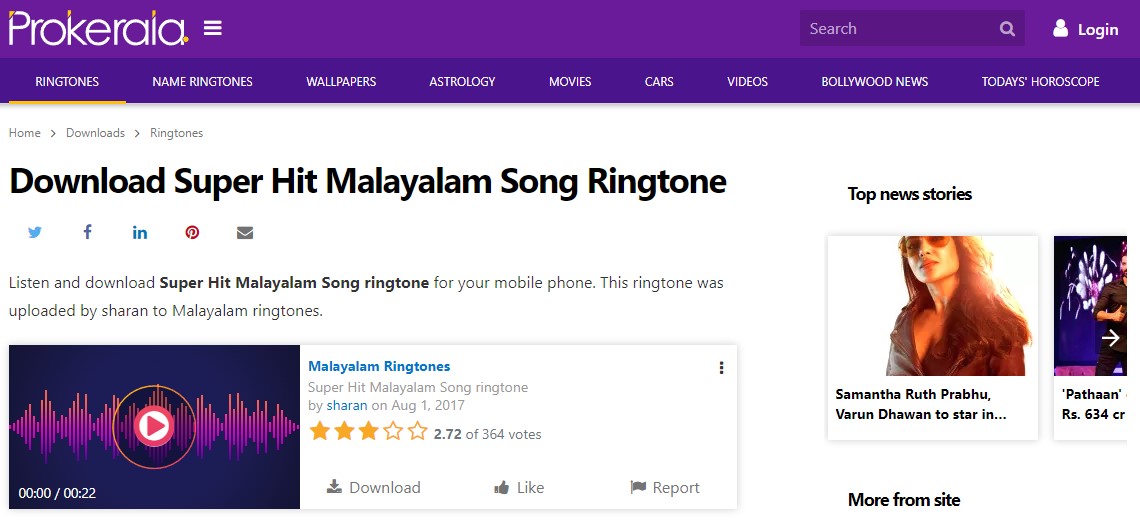Share page on Facebook
This screenshot has width=1140, height=520.
click(x=88, y=232)
